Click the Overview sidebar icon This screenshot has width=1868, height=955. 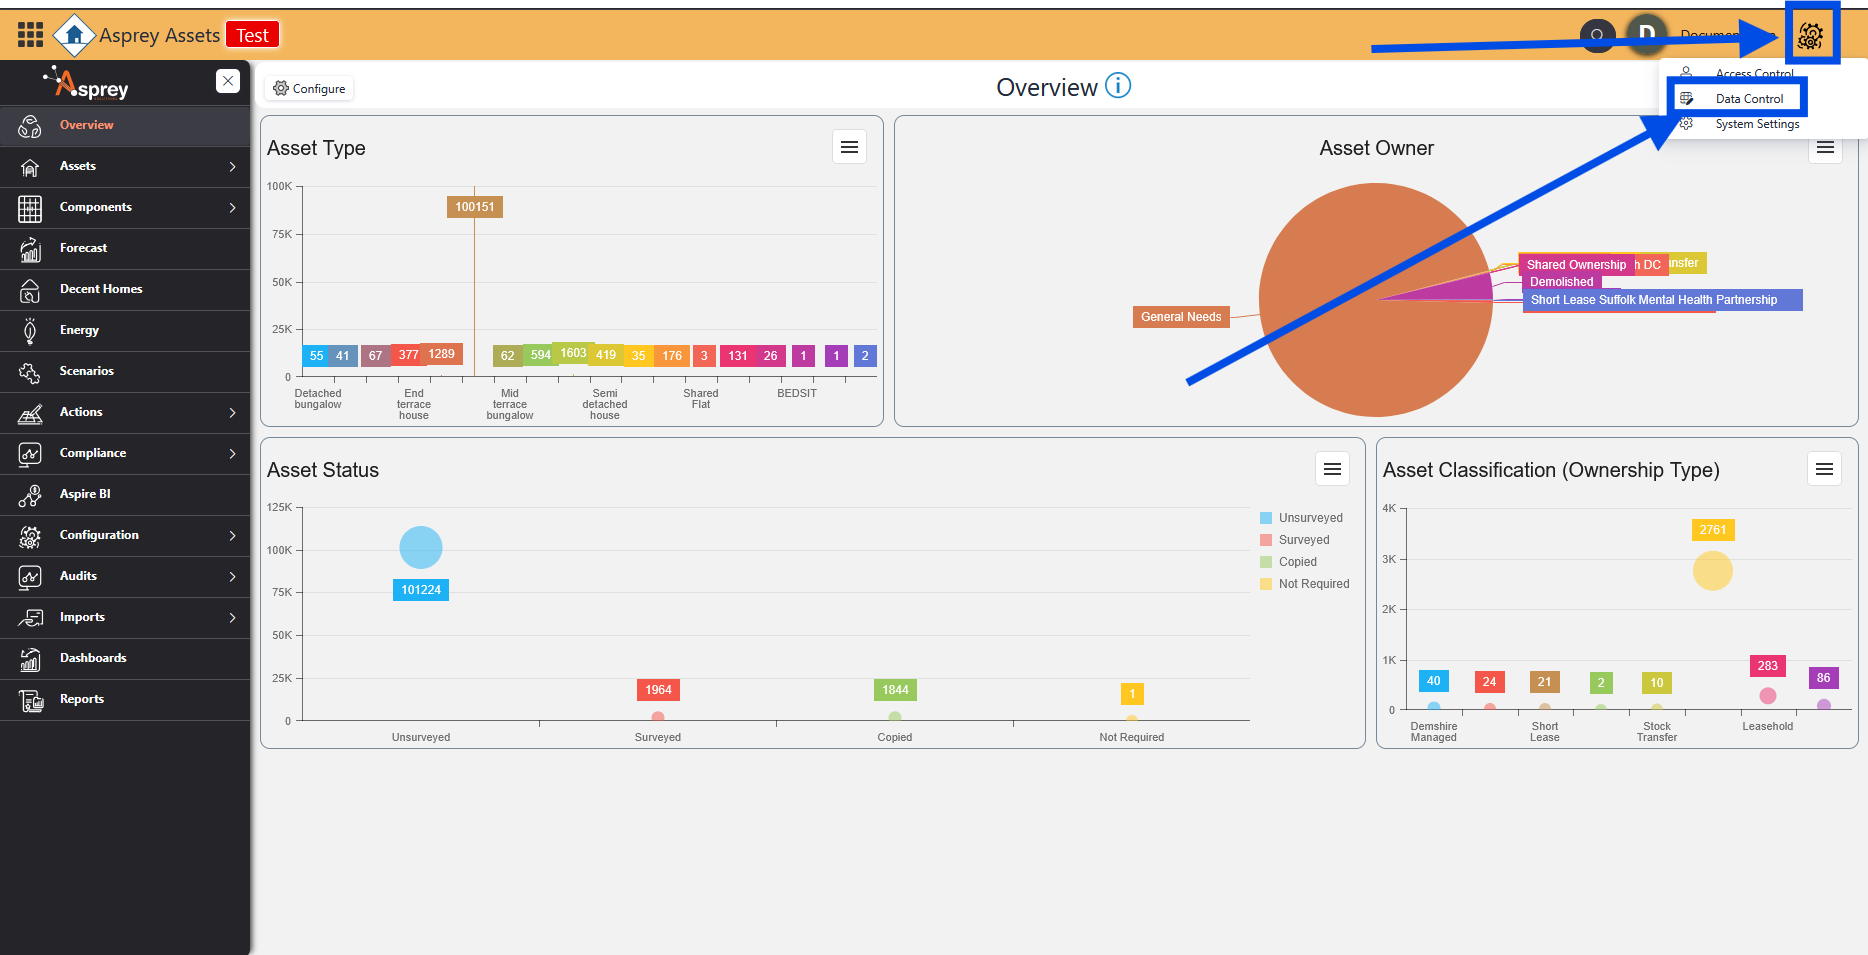pyautogui.click(x=30, y=126)
